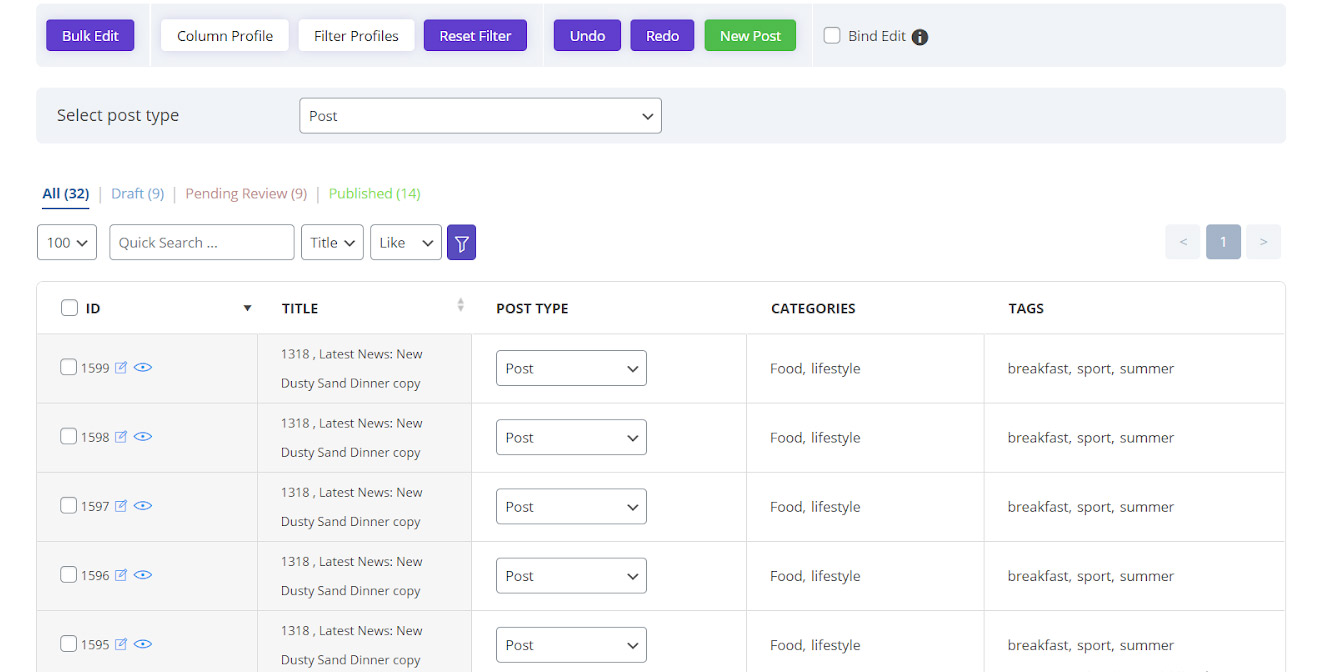
Task: Switch to Published (14) tab
Action: (x=374, y=194)
